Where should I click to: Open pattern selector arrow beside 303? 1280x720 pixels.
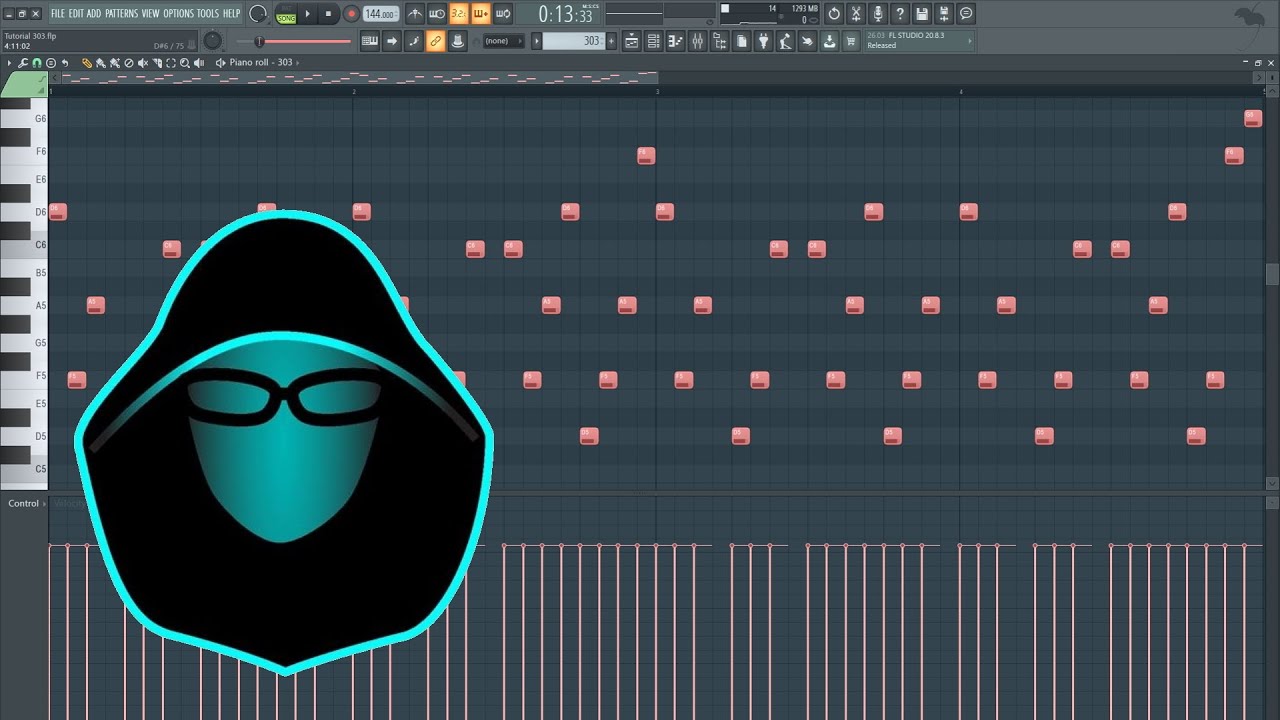click(536, 41)
